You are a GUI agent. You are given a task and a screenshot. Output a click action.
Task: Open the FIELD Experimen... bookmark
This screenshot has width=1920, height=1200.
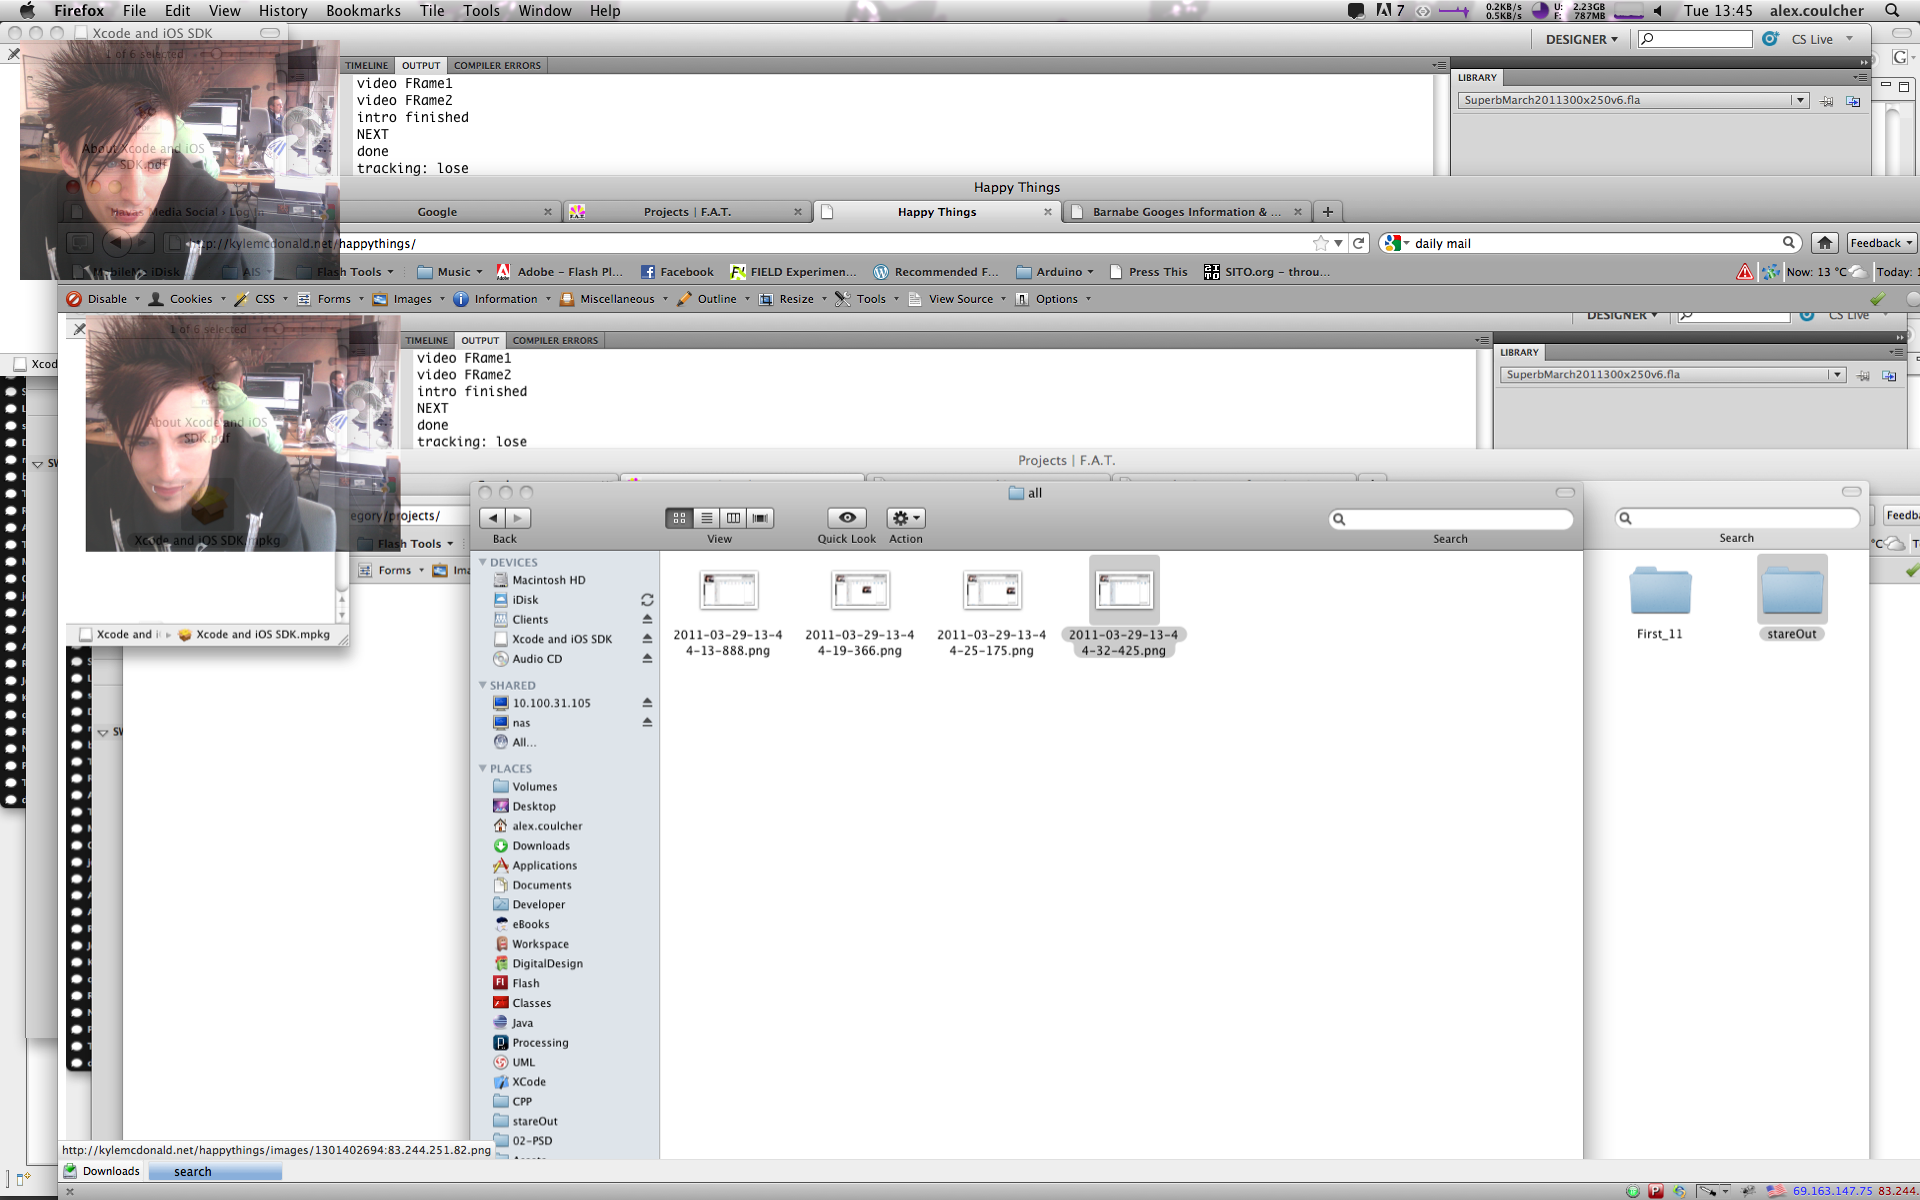tap(793, 272)
